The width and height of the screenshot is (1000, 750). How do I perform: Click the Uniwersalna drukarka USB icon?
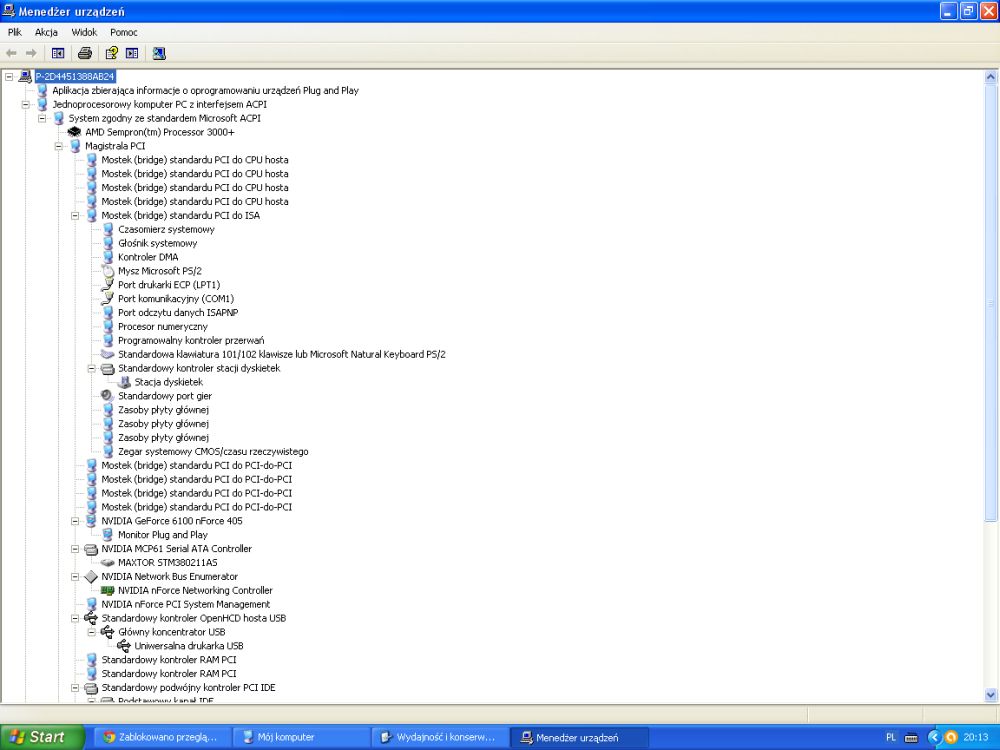tap(124, 646)
